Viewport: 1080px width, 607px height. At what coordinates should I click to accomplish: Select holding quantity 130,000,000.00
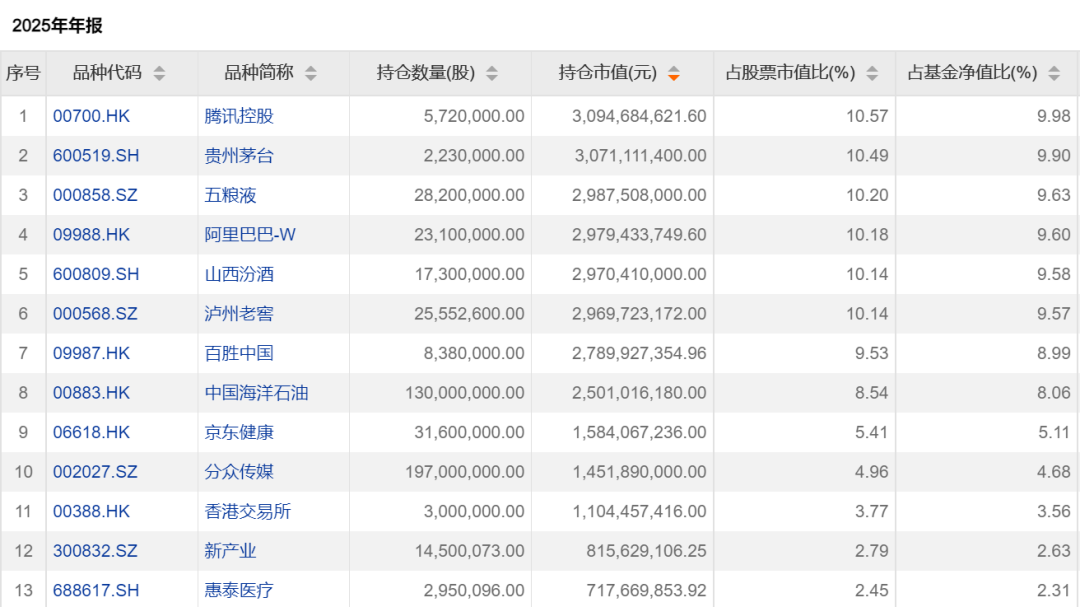465,393
